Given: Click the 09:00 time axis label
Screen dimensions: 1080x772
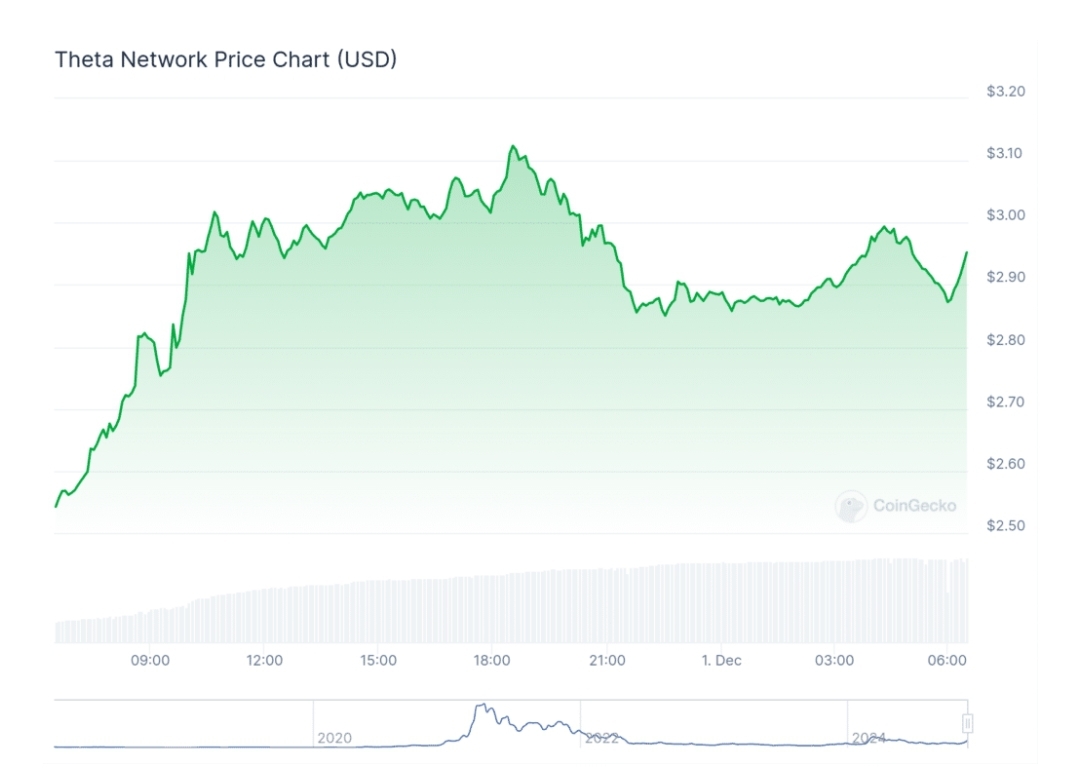Looking at the screenshot, I should point(150,660).
